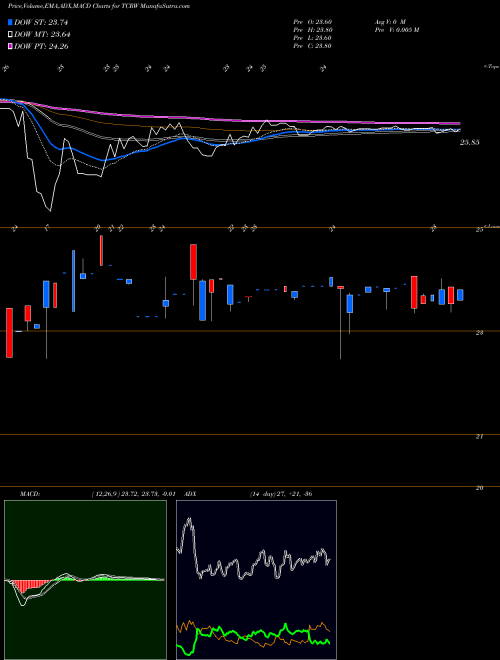
Task: Click the 'Avg V: 0 M' volume text
Action: point(390,21)
